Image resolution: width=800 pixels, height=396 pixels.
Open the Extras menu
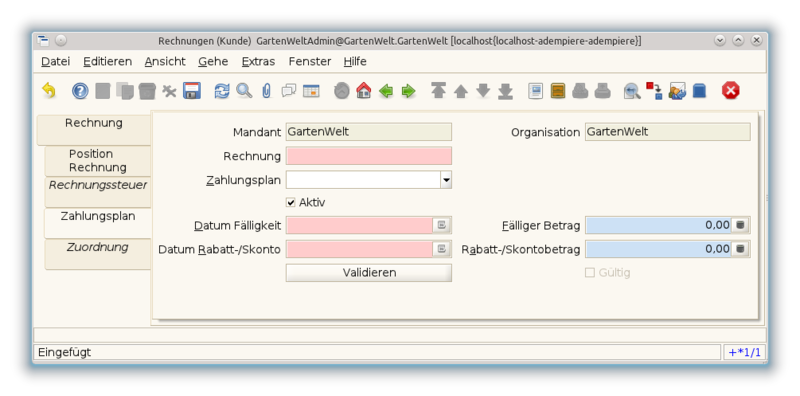pos(258,62)
